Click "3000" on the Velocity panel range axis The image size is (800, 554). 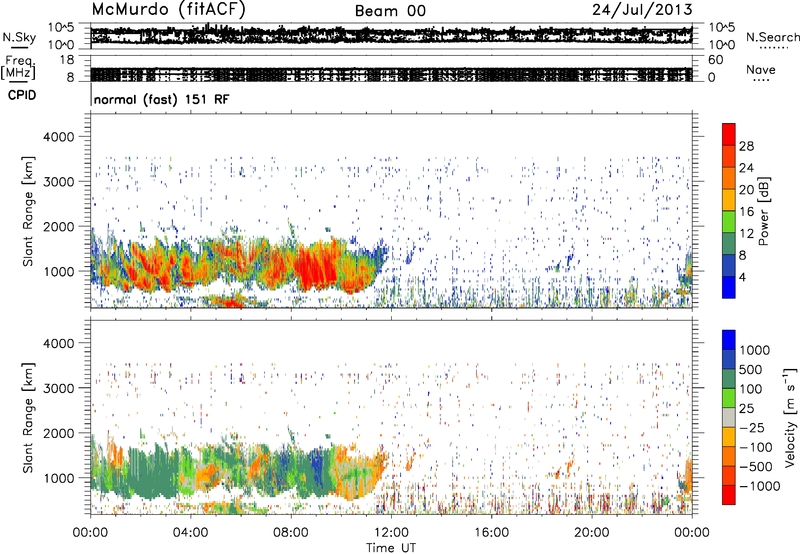[x=59, y=388]
